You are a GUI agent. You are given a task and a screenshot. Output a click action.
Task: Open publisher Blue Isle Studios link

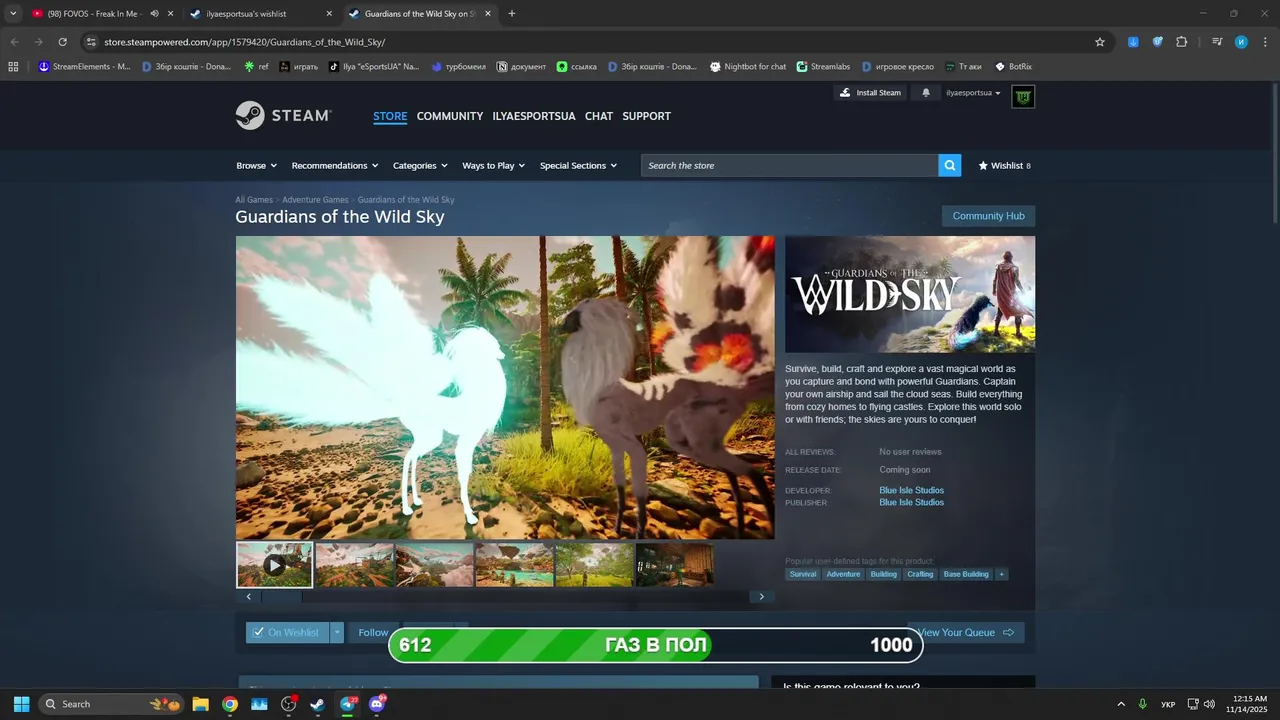911,502
